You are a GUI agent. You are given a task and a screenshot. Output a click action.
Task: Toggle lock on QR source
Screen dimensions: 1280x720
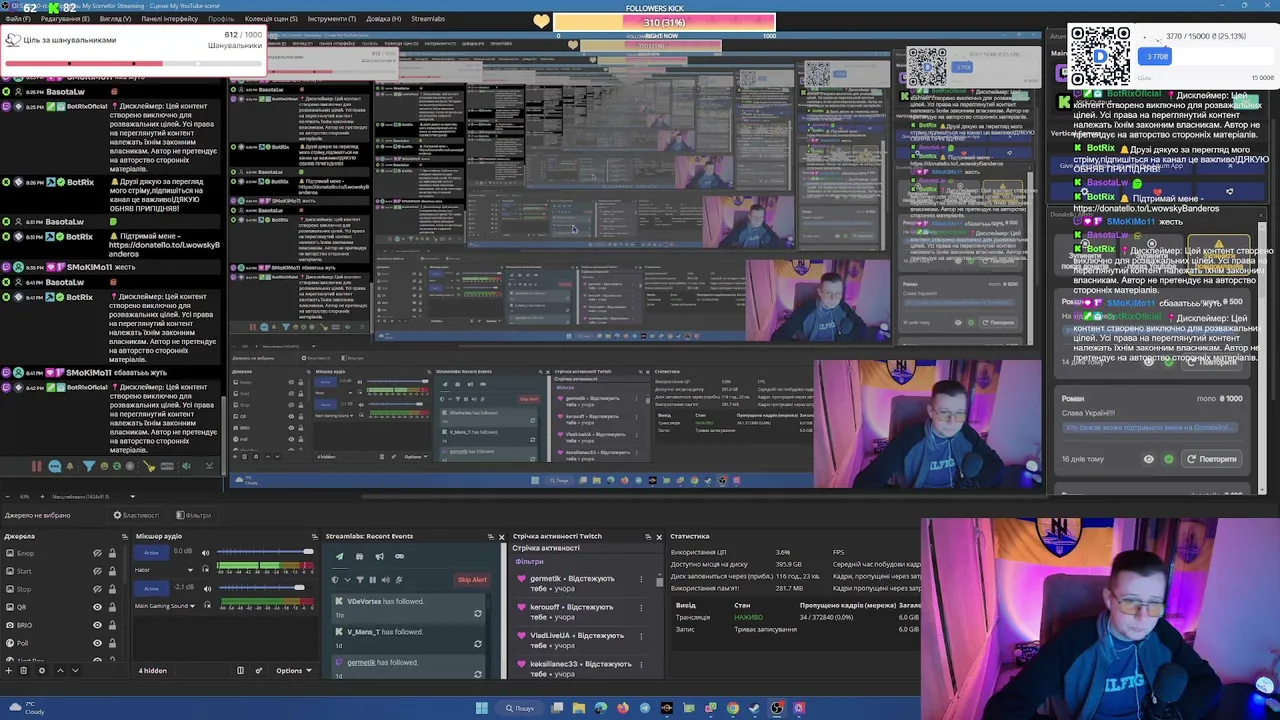112,607
